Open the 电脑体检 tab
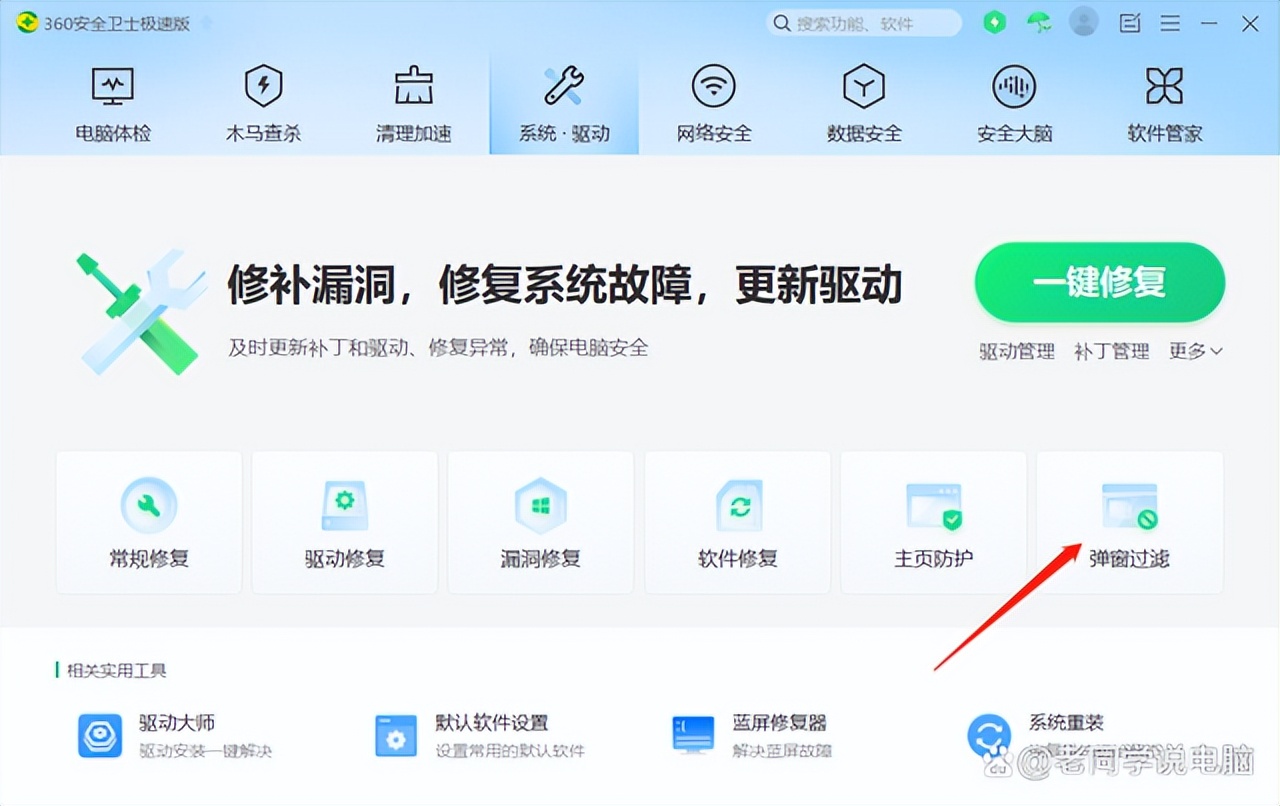The image size is (1280, 806). 113,104
